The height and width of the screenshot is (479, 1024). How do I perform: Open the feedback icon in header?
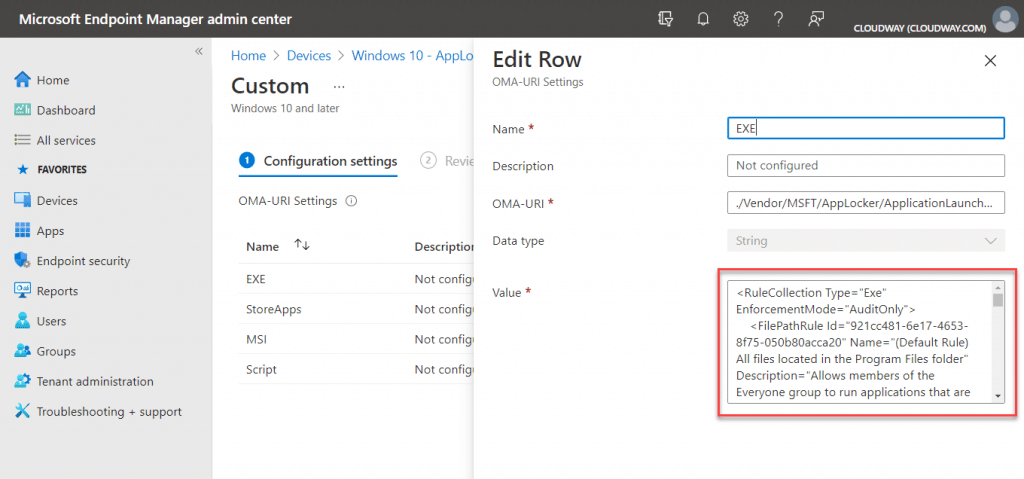(816, 19)
